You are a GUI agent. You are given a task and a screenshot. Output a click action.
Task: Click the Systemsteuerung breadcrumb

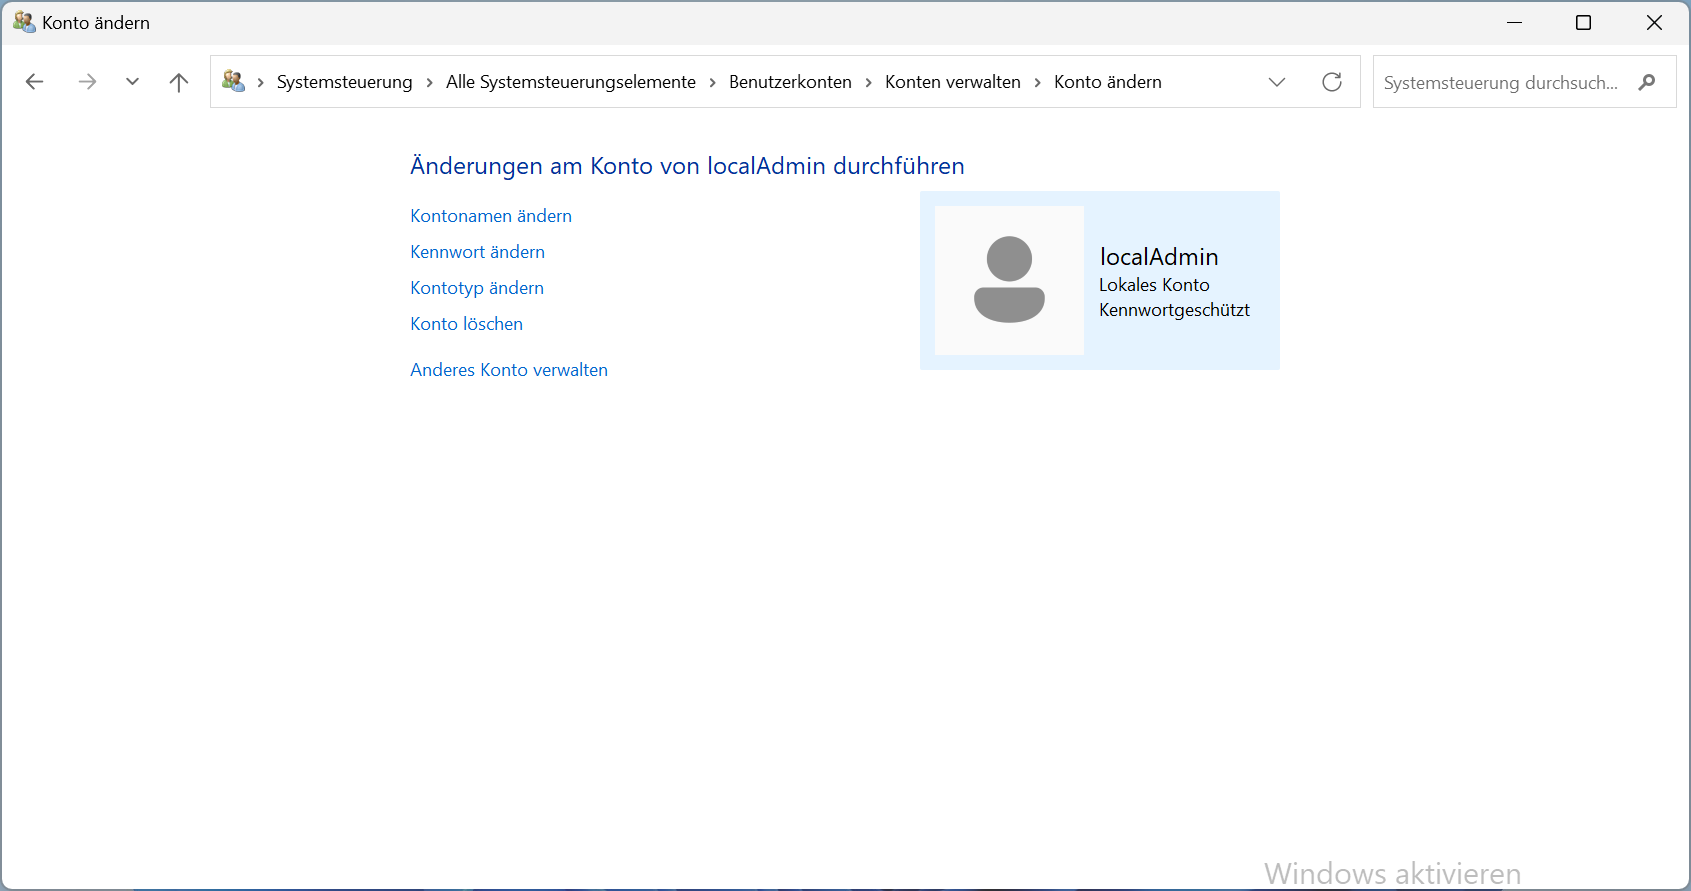click(344, 82)
